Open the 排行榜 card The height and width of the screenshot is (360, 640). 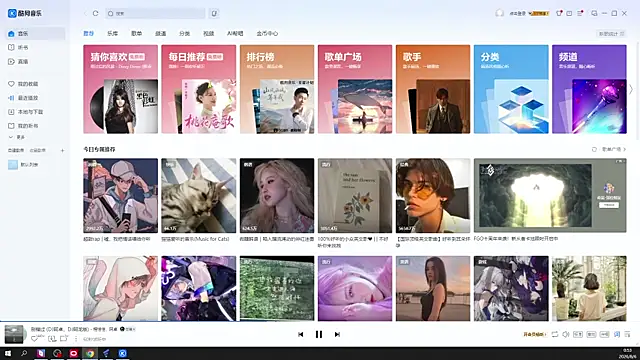click(x=277, y=89)
